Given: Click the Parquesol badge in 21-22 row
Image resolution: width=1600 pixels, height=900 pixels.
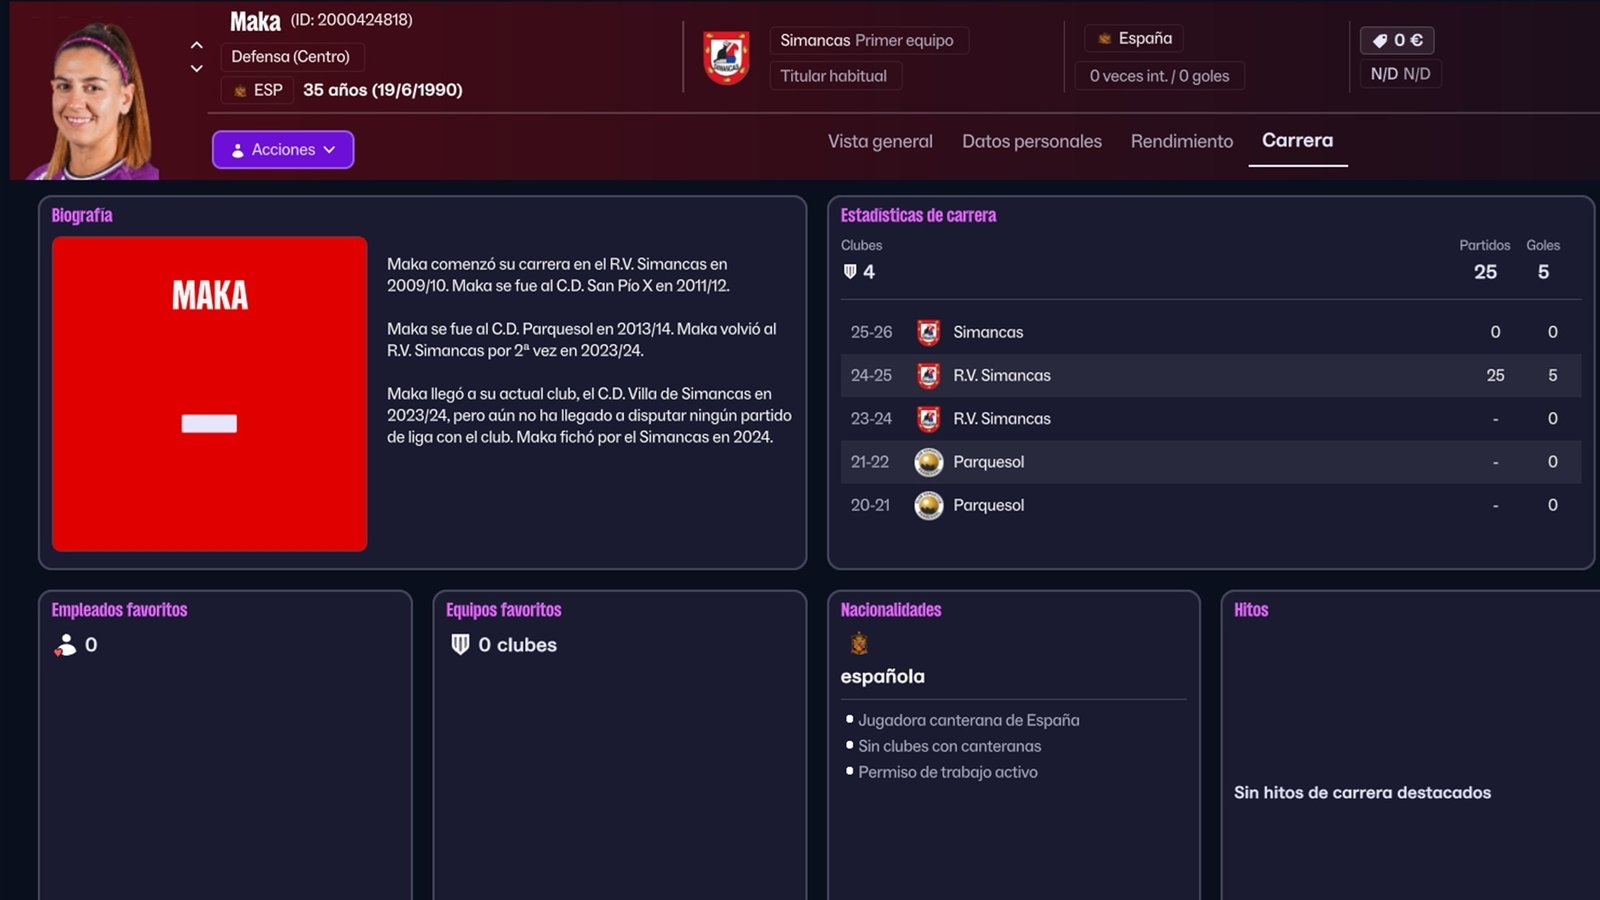Looking at the screenshot, I should click(x=928, y=462).
